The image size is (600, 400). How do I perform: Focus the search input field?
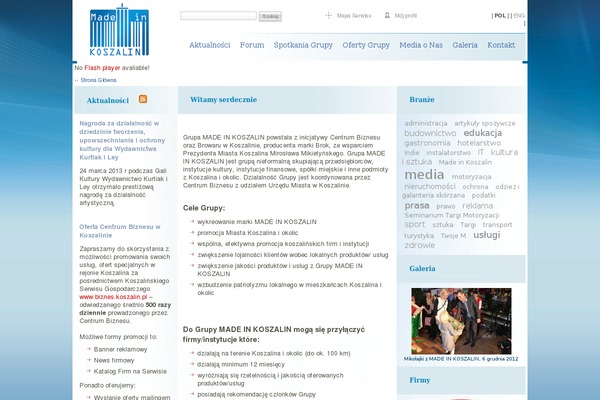click(x=218, y=16)
